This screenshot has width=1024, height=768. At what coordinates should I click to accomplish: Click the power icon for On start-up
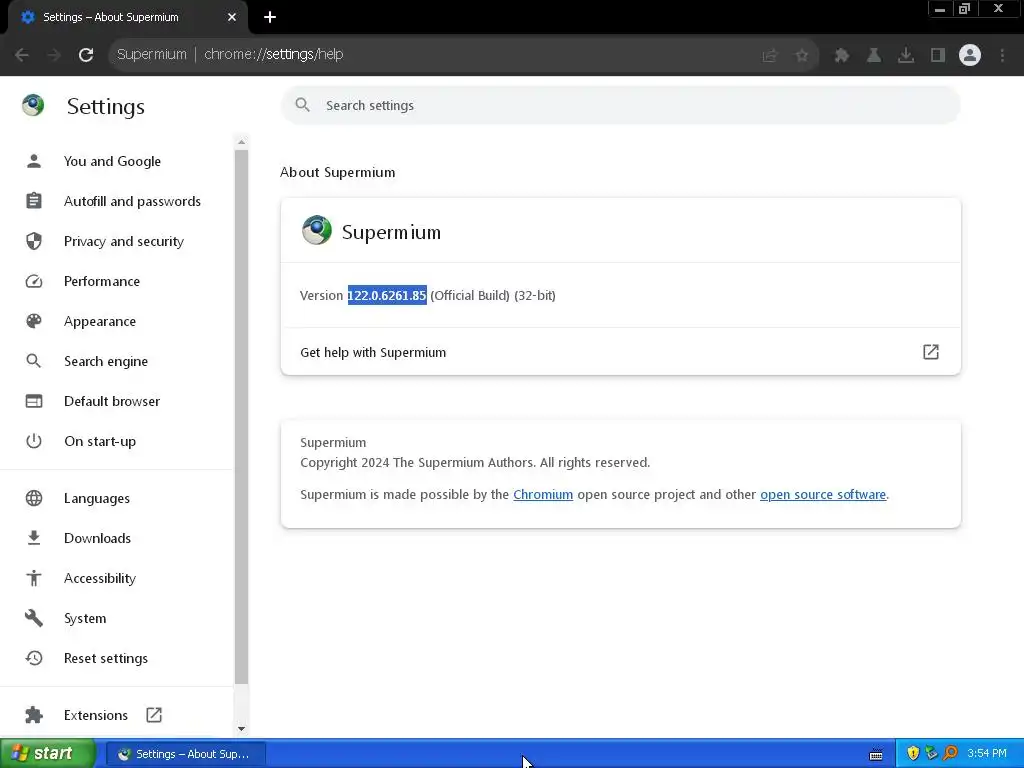pyautogui.click(x=34, y=441)
